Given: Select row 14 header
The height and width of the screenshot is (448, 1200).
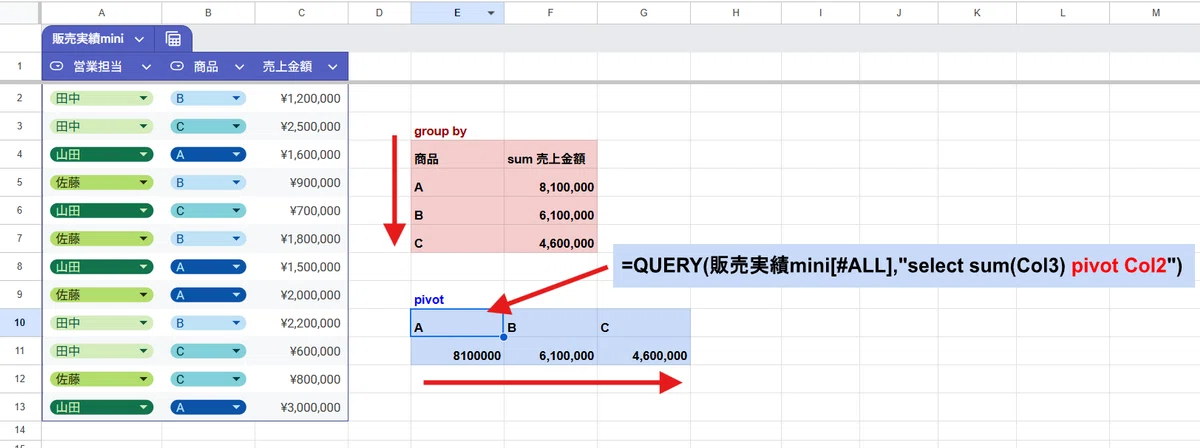Looking at the screenshot, I should 20,429.
